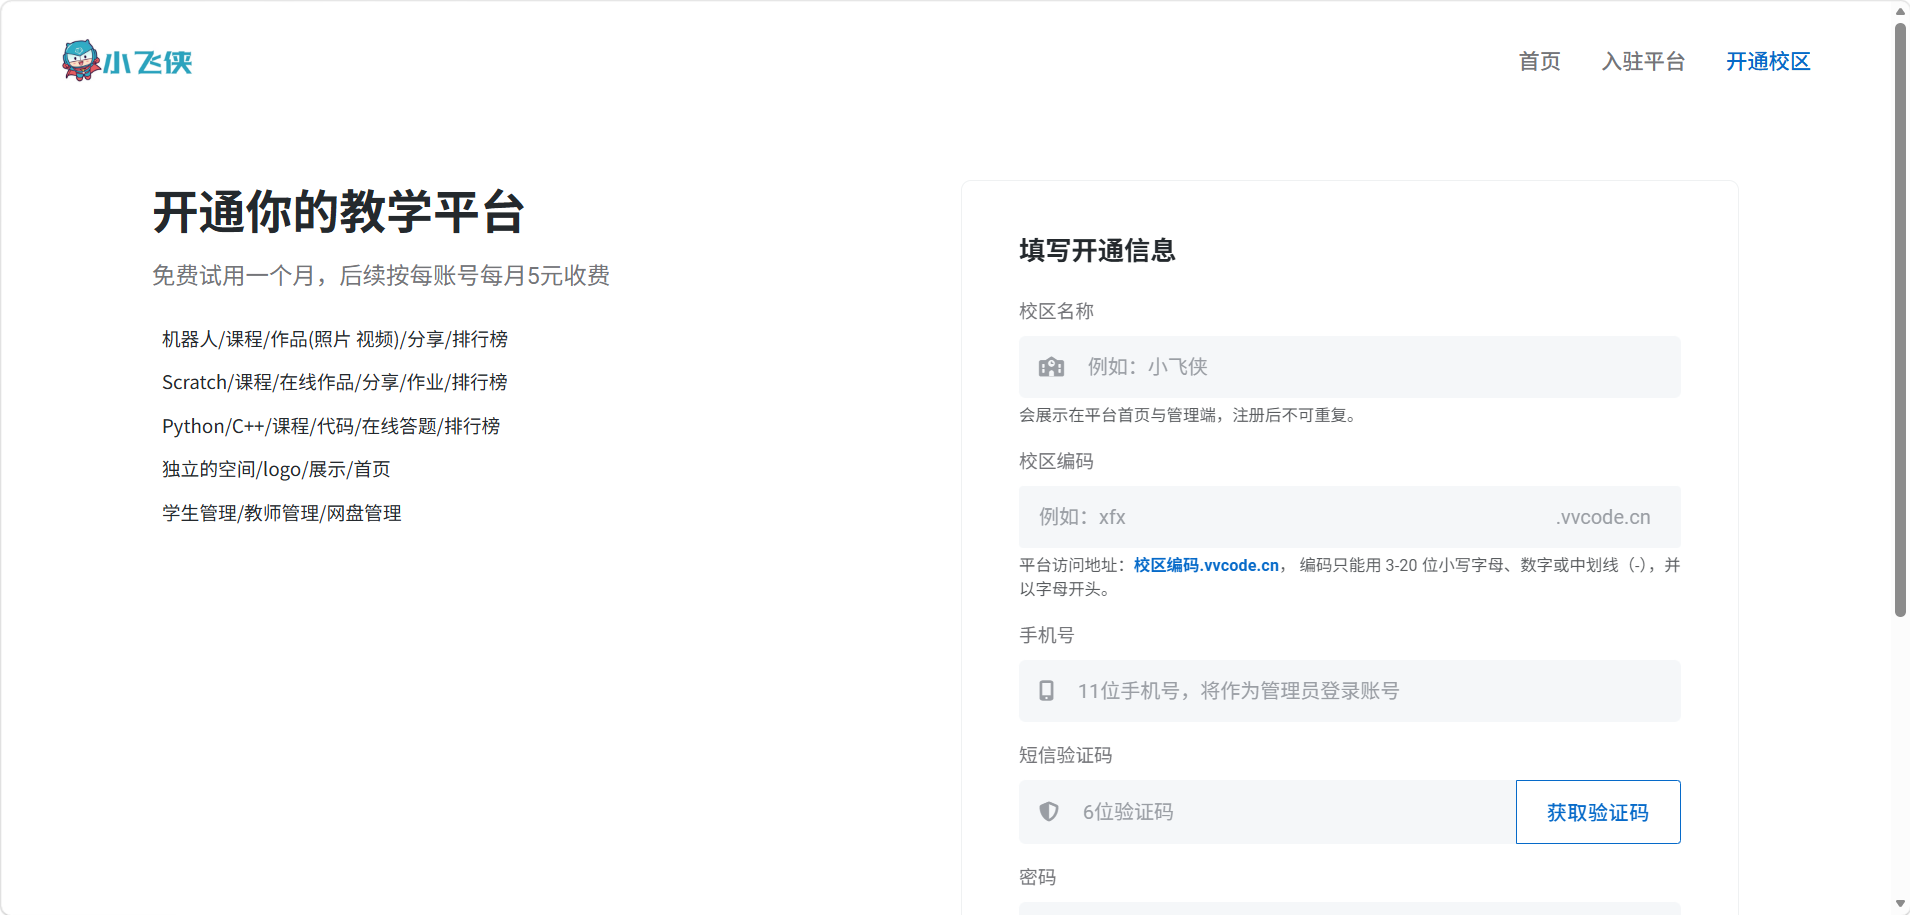Select 开通校区 navigation item
The width and height of the screenshot is (1910, 915).
click(x=1768, y=62)
